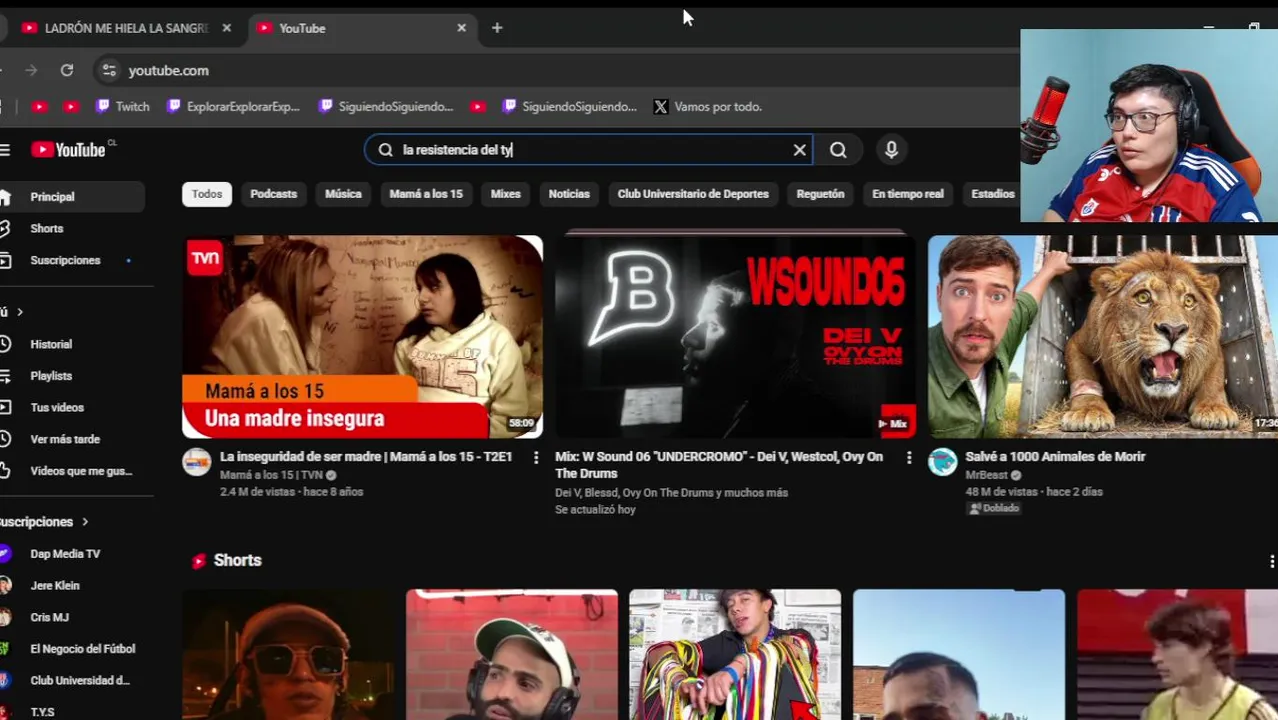Screen dimensions: 1278x720
Task: Open the ExplorarExplorarExp... bookmark
Action: click(x=233, y=106)
